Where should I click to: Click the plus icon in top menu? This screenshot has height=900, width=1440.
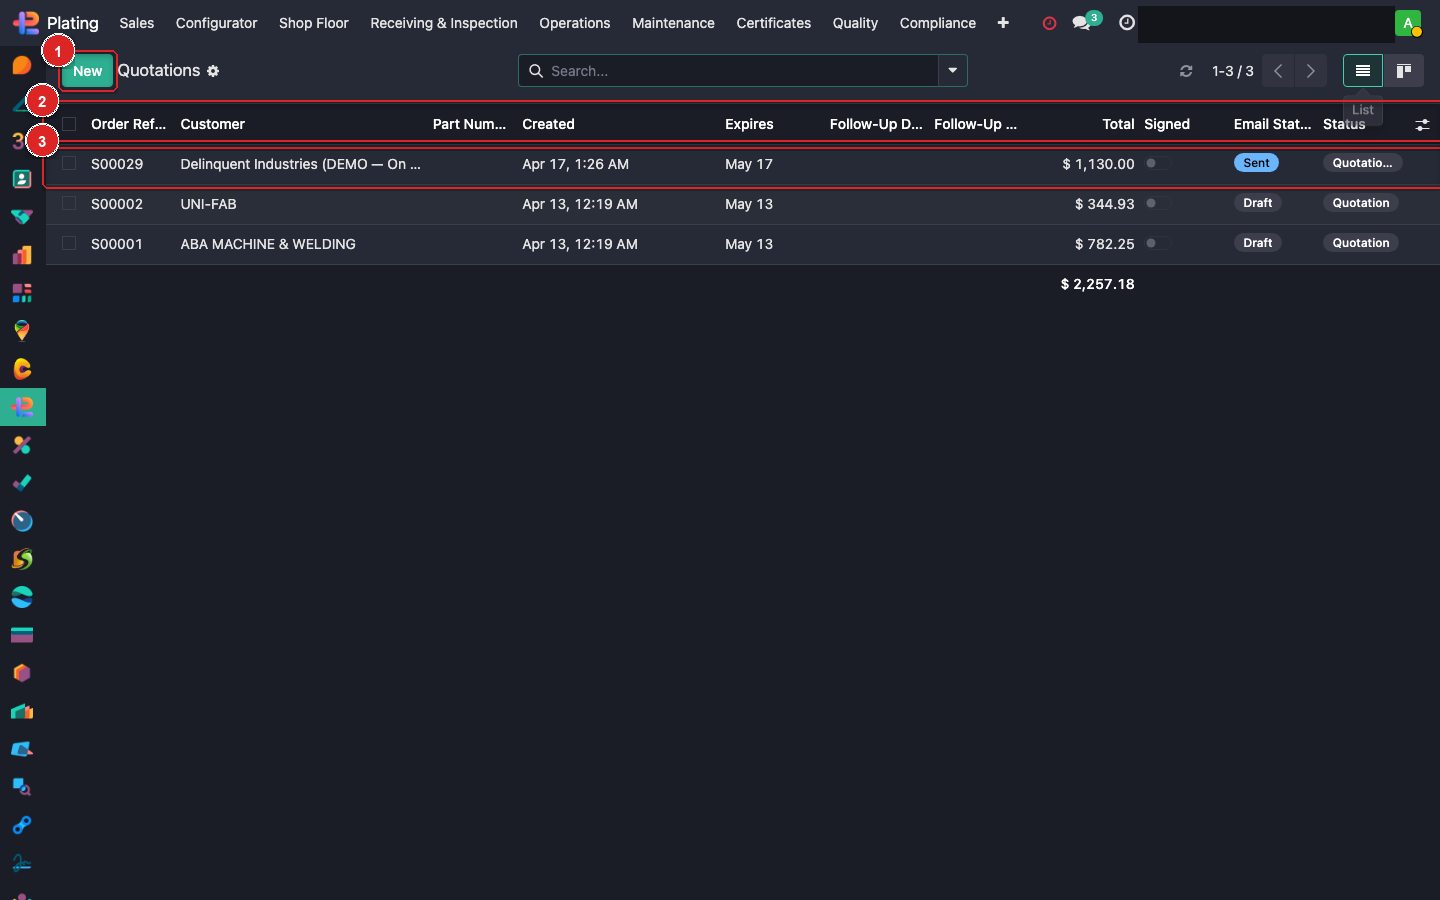tap(1003, 23)
